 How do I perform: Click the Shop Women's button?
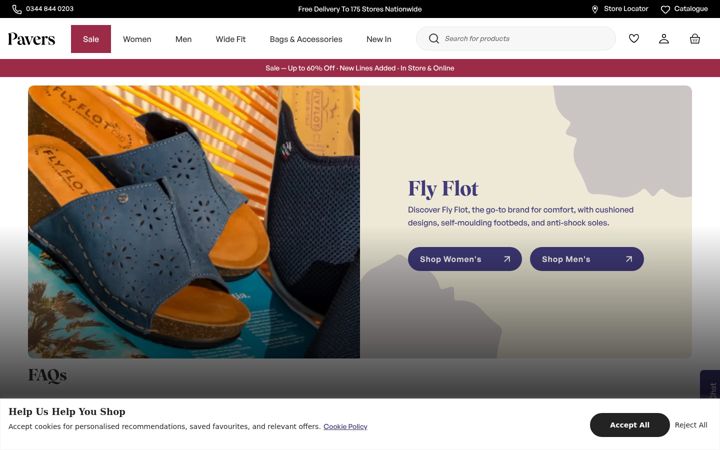[x=465, y=259]
